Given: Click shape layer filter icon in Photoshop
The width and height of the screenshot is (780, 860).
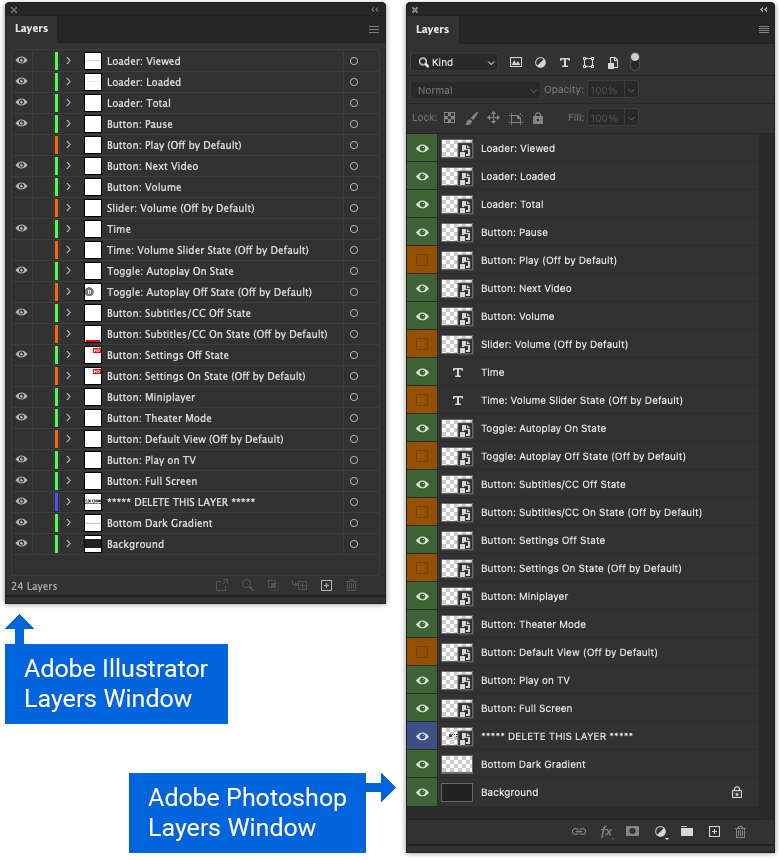Looking at the screenshot, I should 589,63.
